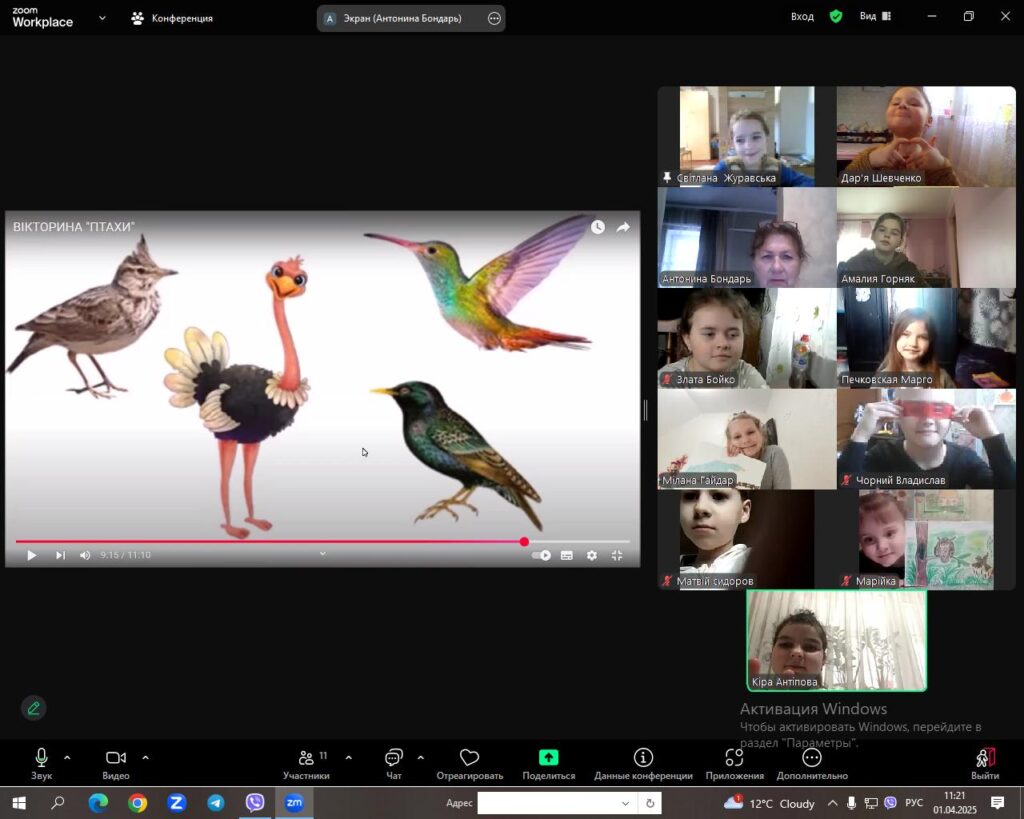
Task: Open the three-dot options on shared screen tab
Action: click(494, 18)
